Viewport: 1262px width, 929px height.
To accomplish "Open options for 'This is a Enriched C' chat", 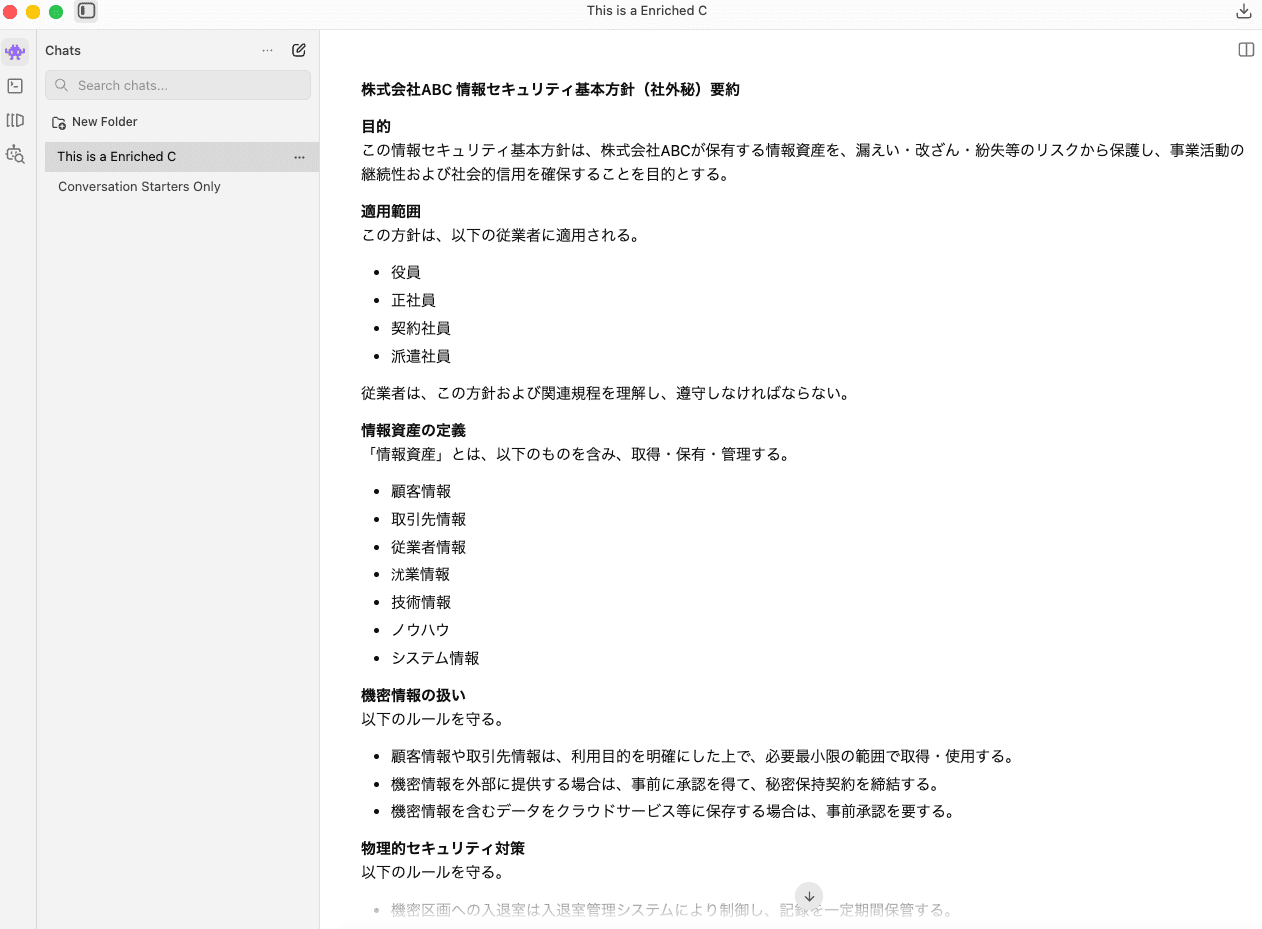I will click(x=299, y=157).
